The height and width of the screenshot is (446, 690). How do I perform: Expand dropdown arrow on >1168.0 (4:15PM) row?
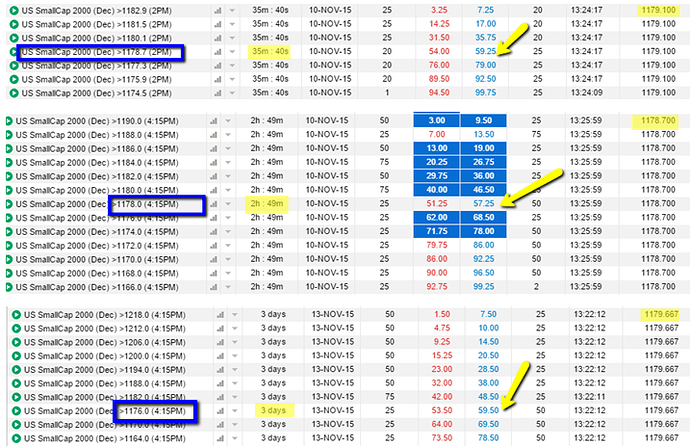pos(228,274)
